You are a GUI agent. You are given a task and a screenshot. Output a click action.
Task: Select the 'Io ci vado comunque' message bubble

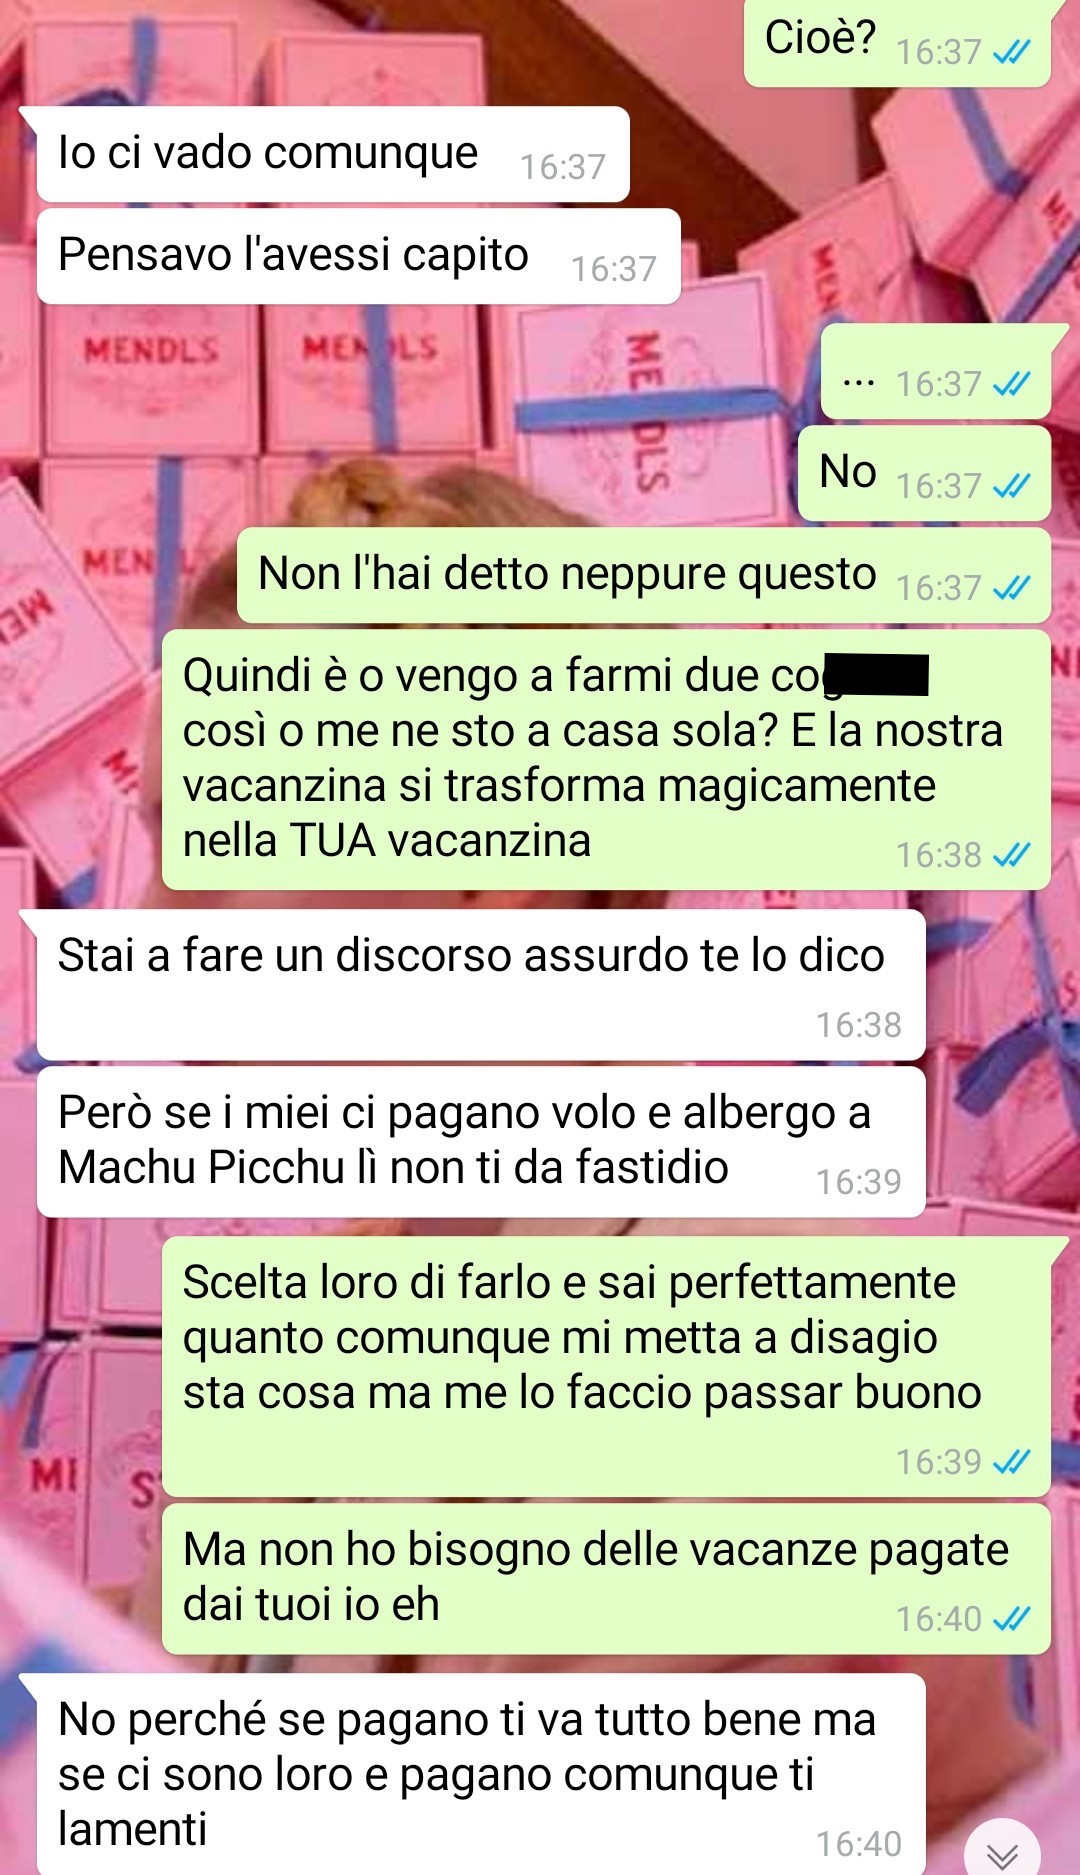333,154
